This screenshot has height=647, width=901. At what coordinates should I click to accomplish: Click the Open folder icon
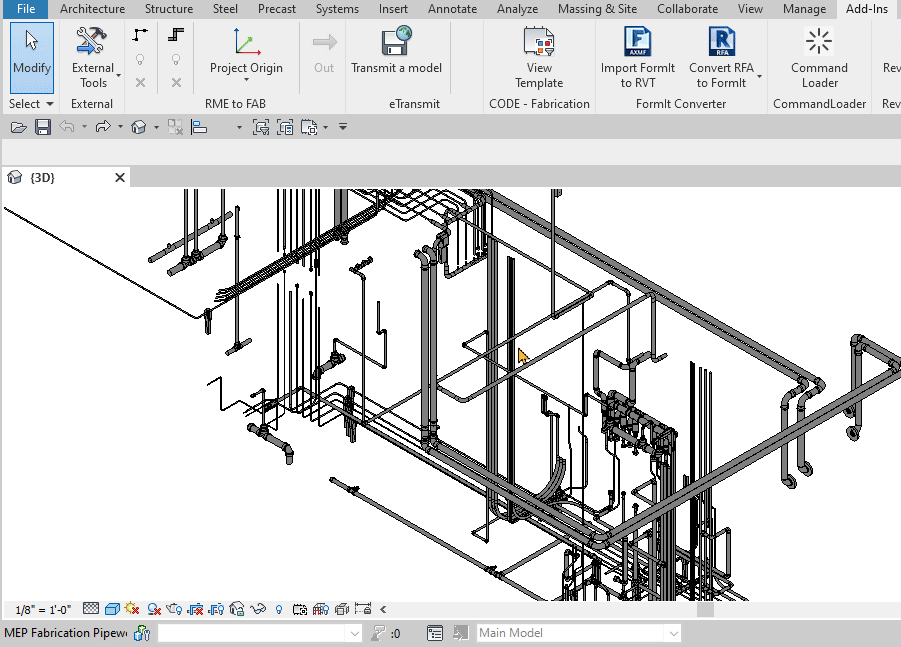click(18, 127)
